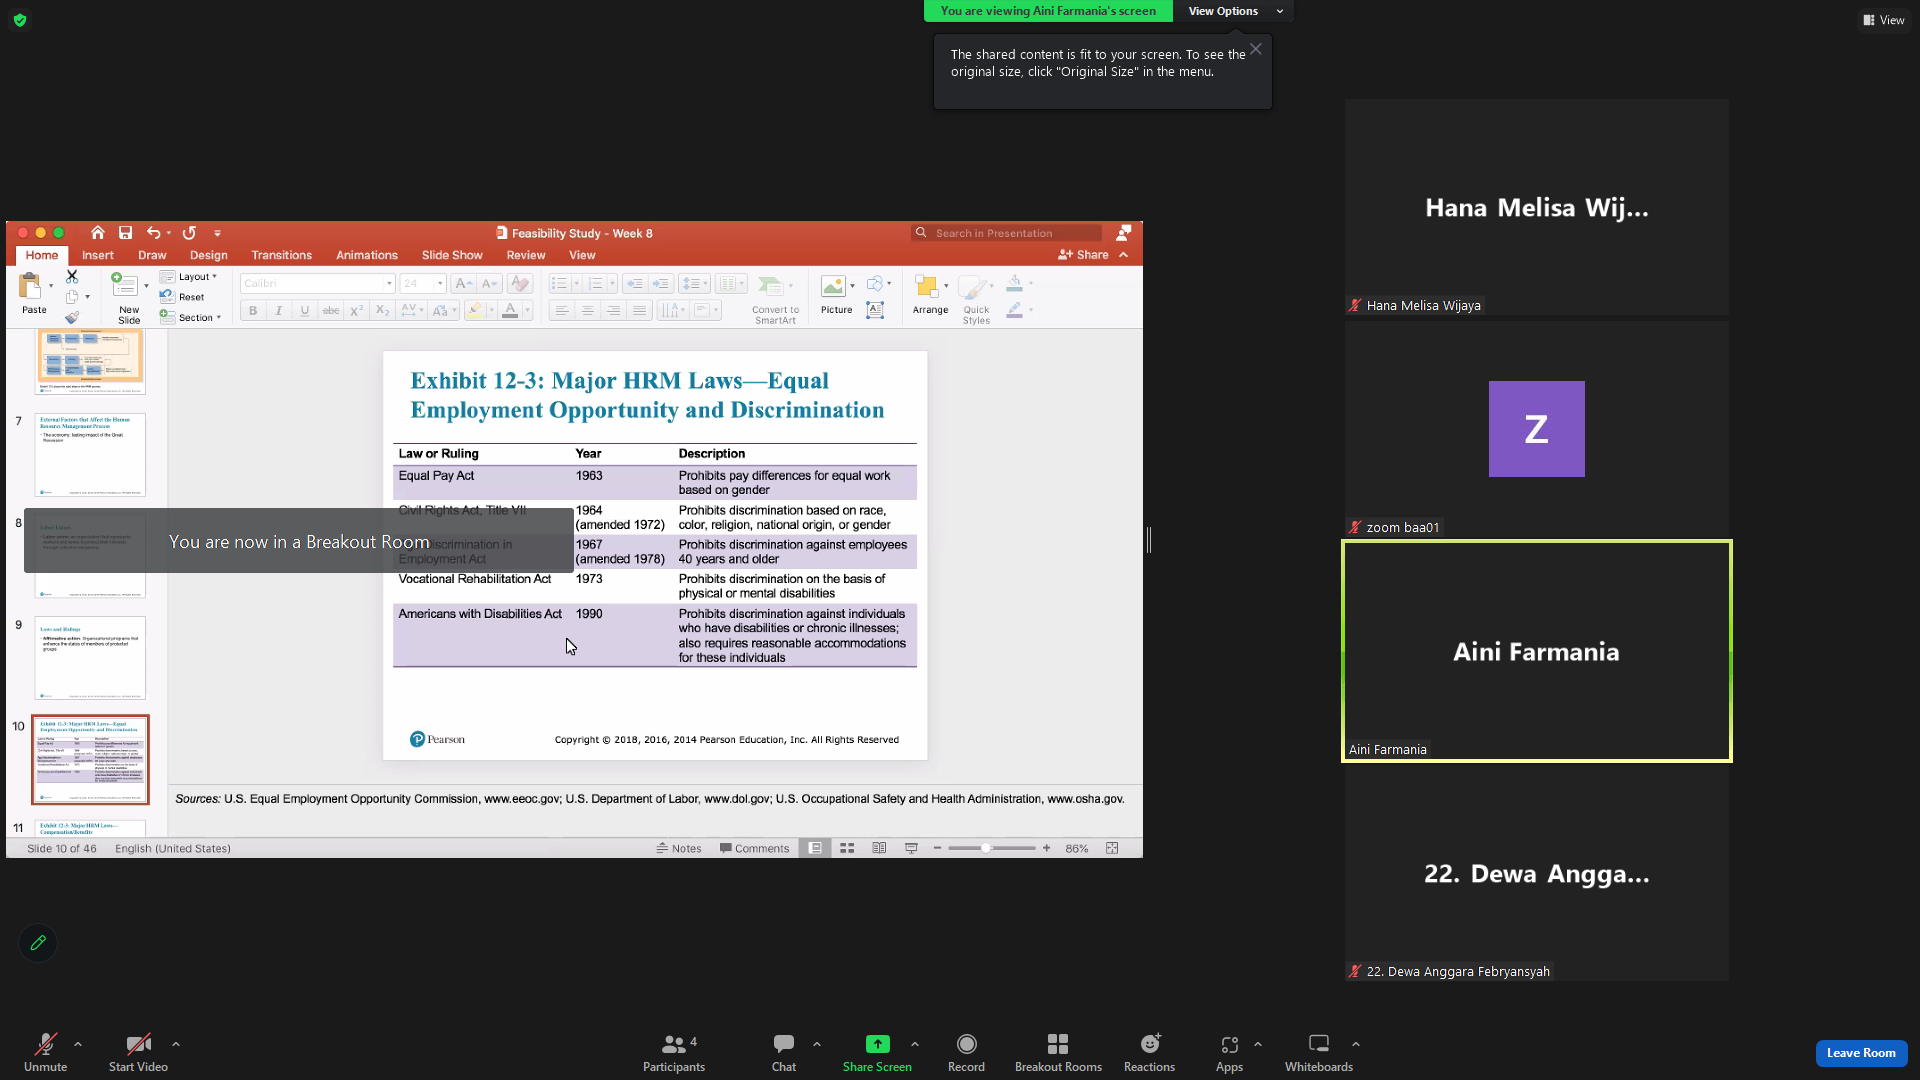Click Start Video camera icon
Viewport: 1920px width, 1080px height.
pos(138,1044)
